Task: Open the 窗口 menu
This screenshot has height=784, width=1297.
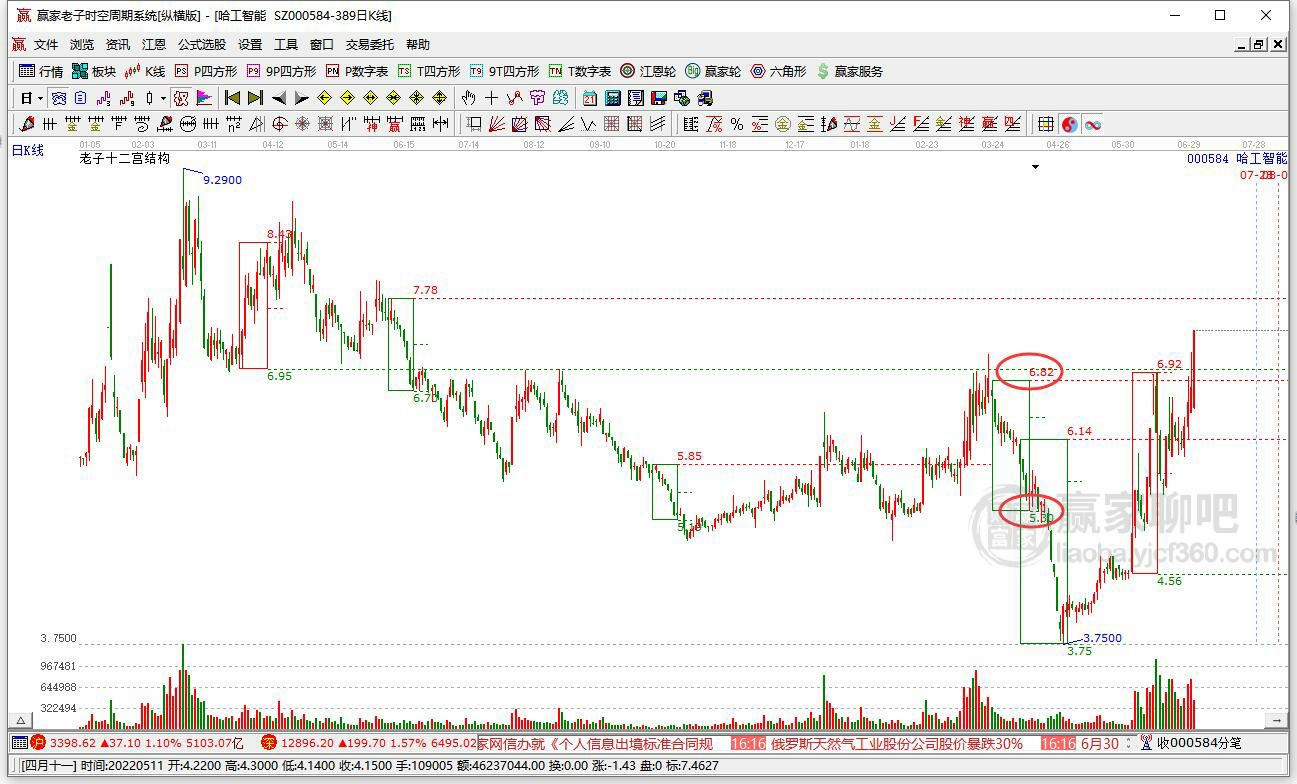Action: [322, 45]
